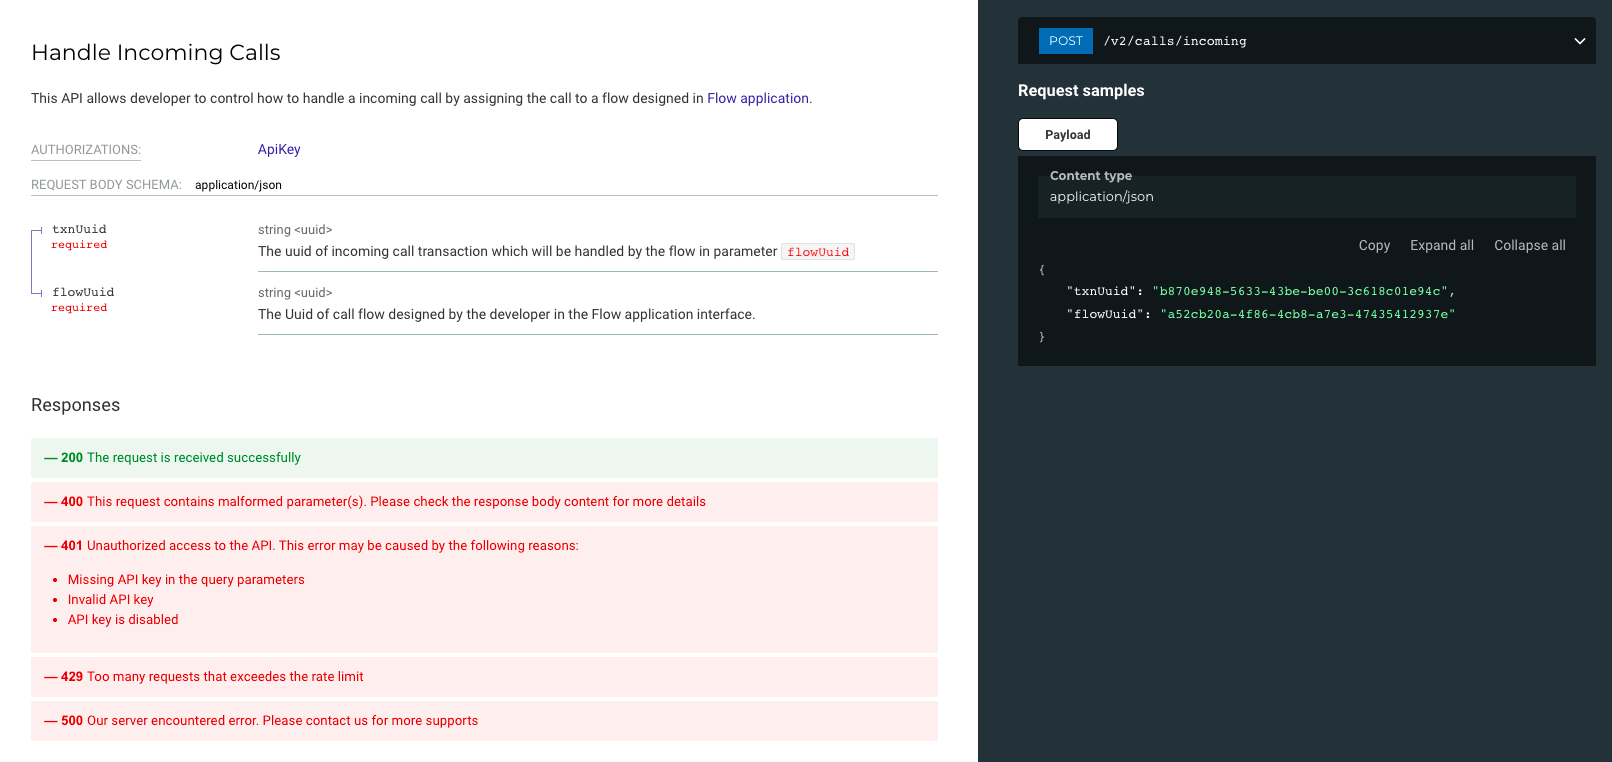This screenshot has height=762, width=1612.
Task: Click the 'Invalid API key' bullet
Action: coord(111,600)
